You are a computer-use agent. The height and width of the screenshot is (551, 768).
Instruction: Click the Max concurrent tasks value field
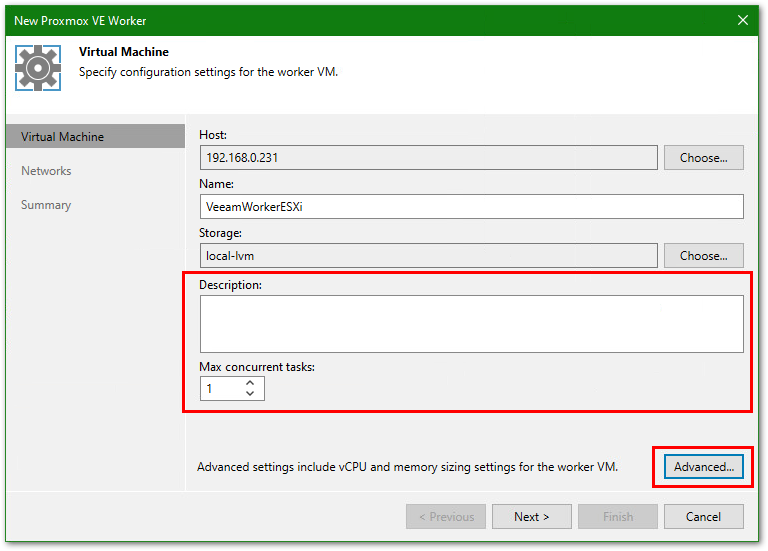pyautogui.click(x=220, y=389)
